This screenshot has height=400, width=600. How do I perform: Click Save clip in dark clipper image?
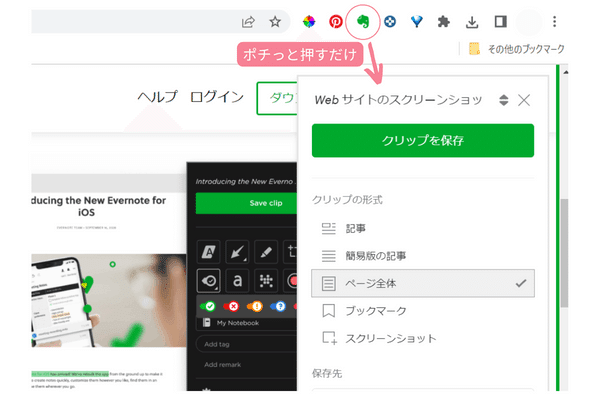pyautogui.click(x=246, y=203)
